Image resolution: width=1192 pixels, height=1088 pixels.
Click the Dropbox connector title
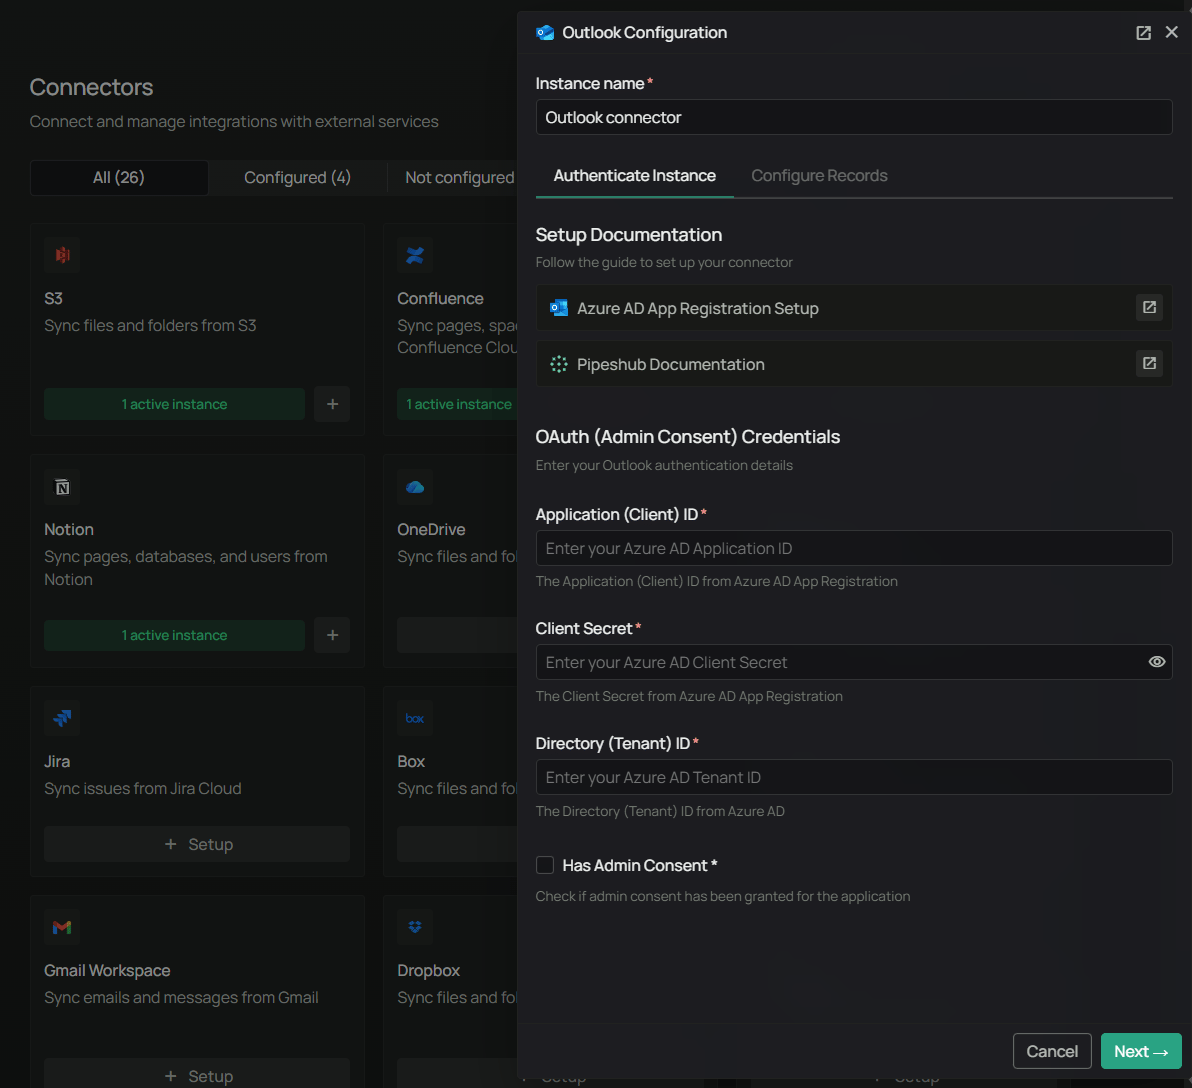428,970
